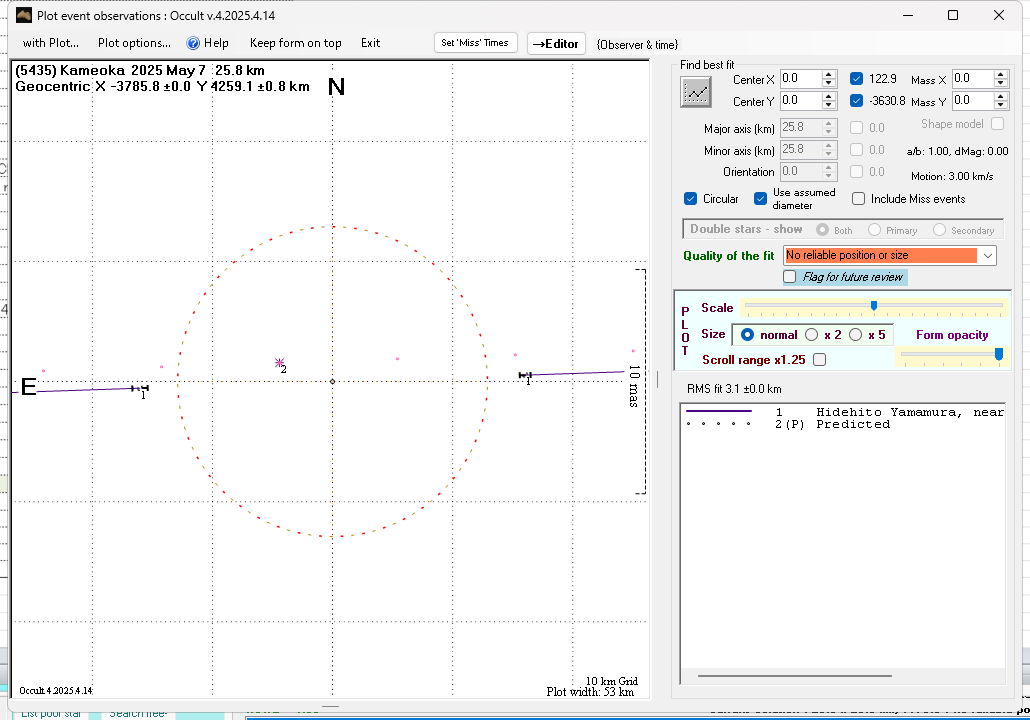Click the Occult app icon in title bar
The width and height of the screenshot is (1030, 720).
coord(24,15)
